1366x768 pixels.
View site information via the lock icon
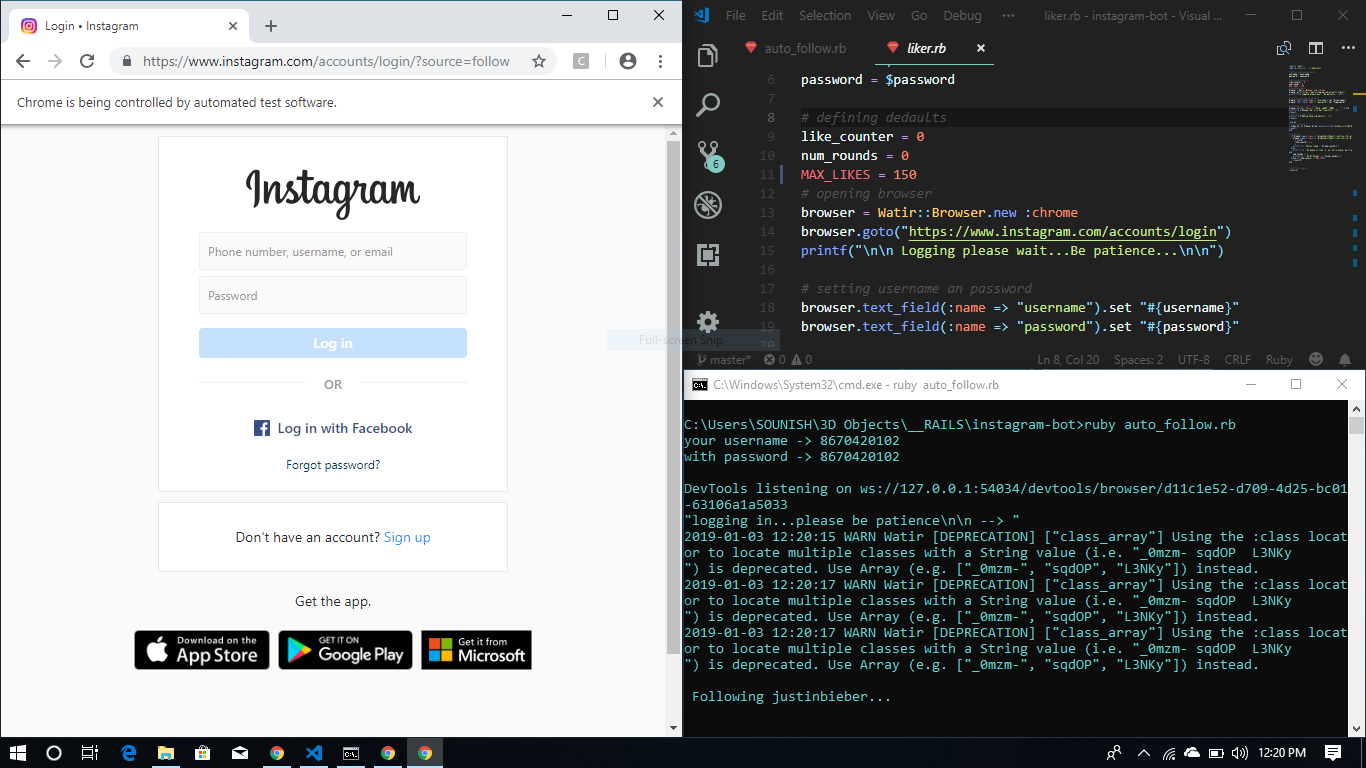click(126, 61)
